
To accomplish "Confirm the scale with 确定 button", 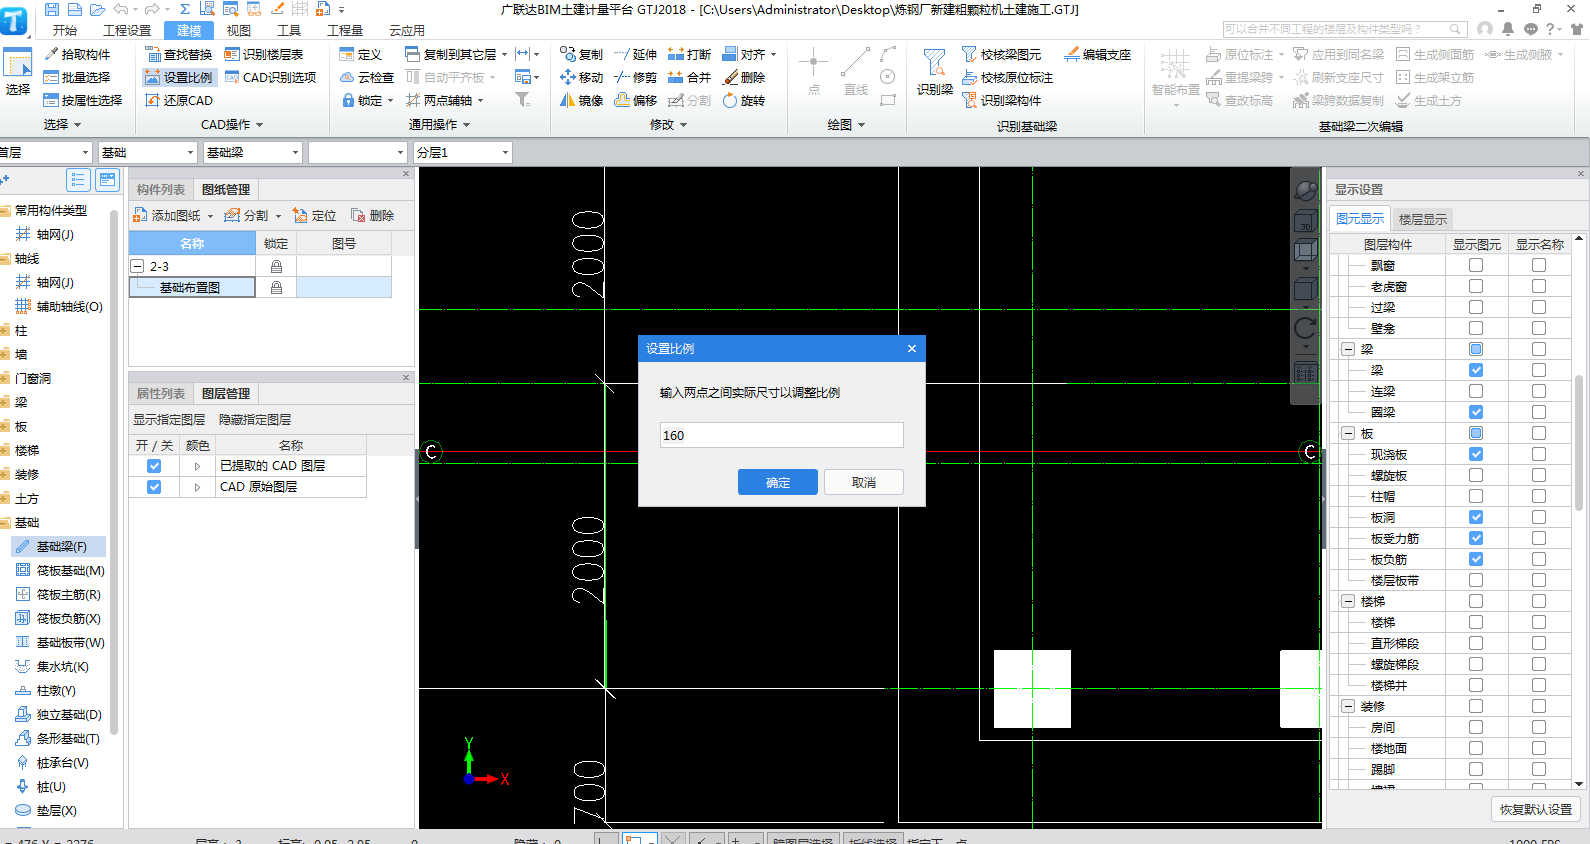I will [778, 482].
